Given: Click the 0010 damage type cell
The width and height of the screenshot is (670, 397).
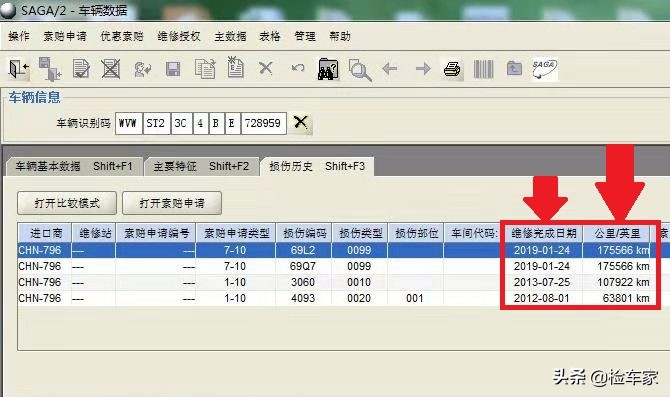Looking at the screenshot, I should coord(359,282).
